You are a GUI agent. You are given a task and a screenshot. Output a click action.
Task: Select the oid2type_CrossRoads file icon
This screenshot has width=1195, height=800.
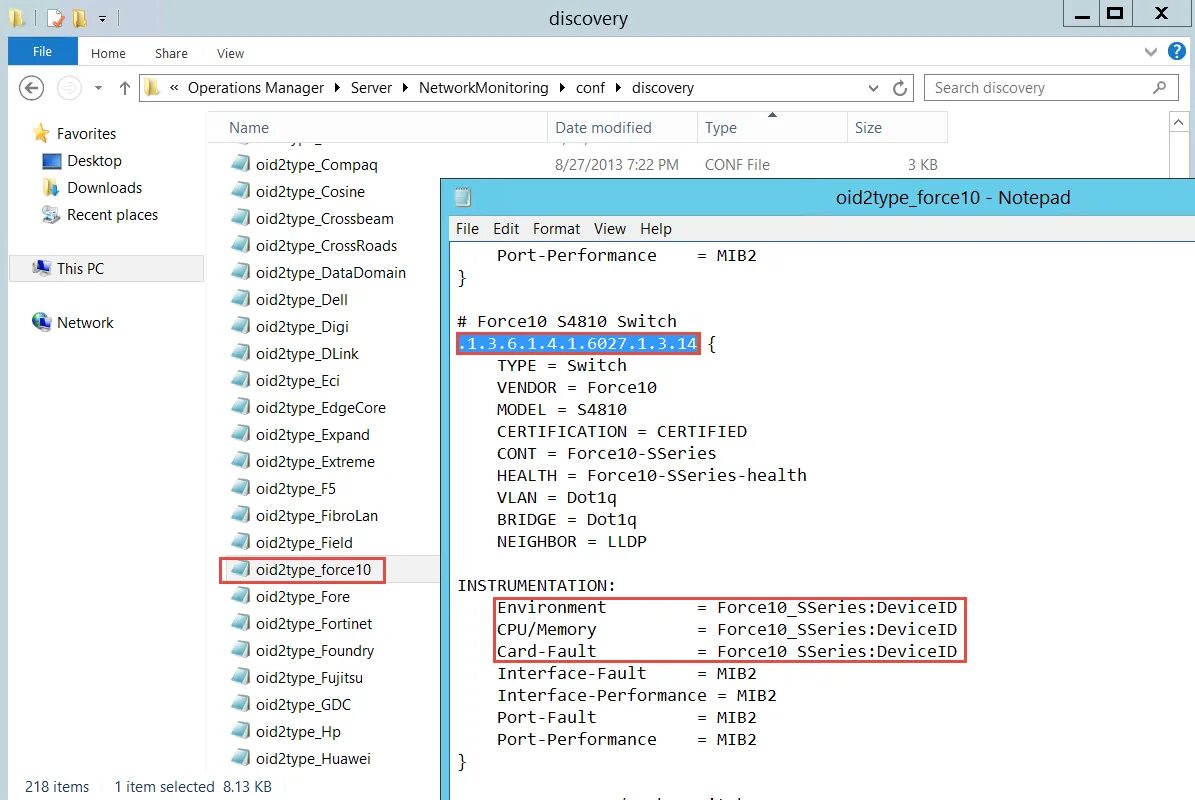click(x=241, y=245)
